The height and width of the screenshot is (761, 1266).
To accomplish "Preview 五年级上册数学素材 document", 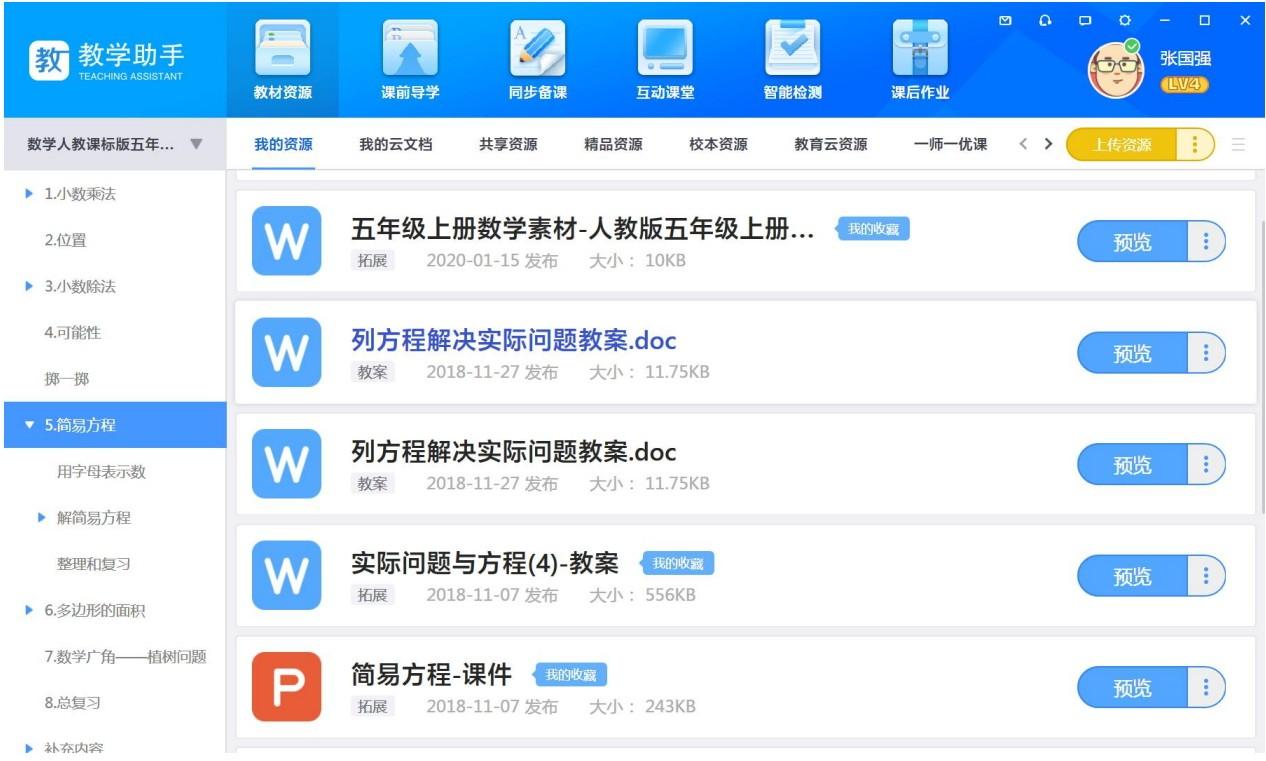I will [1132, 241].
